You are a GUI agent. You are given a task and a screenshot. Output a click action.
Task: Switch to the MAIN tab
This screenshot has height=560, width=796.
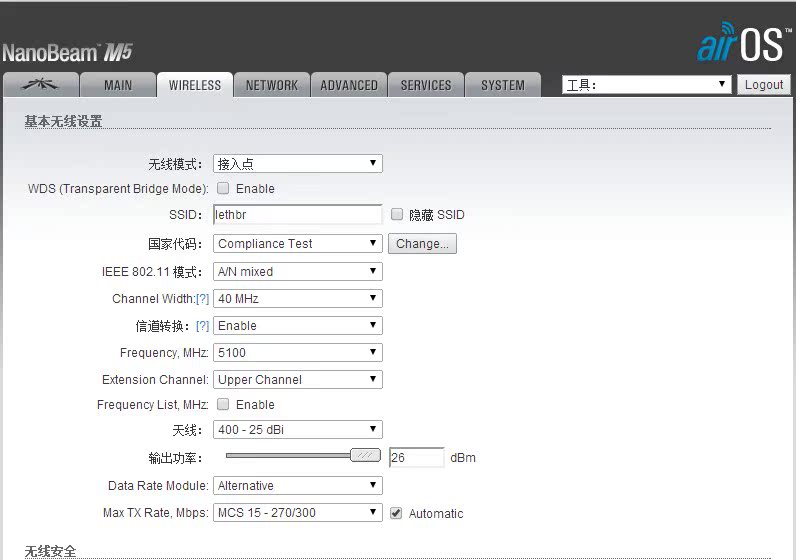(118, 85)
